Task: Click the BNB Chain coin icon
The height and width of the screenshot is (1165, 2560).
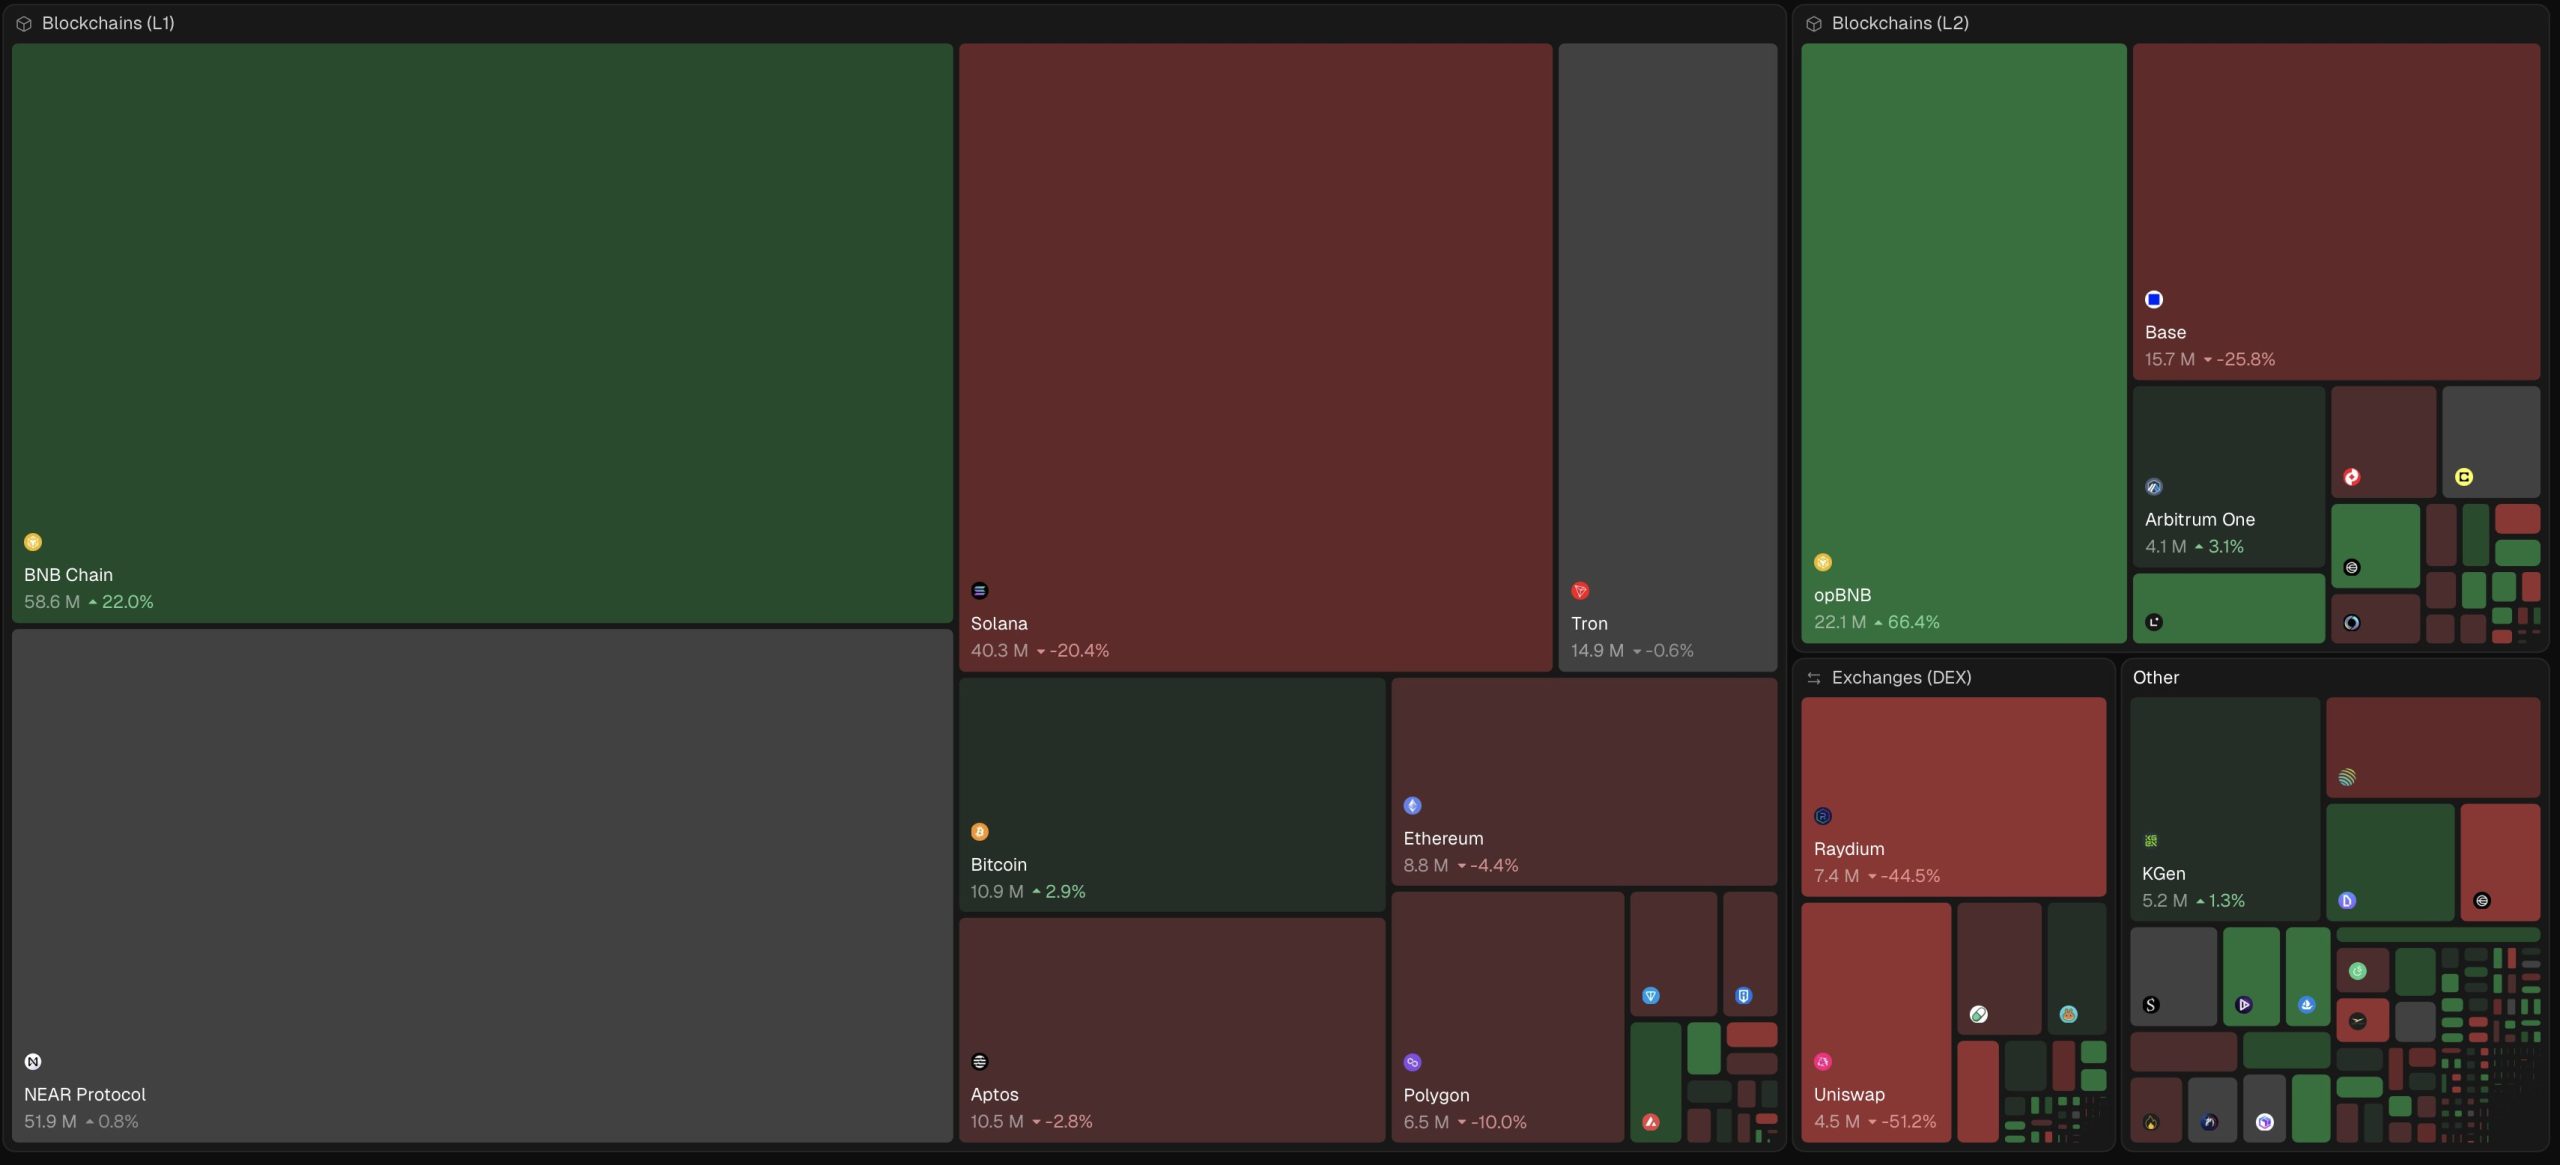Action: tap(33, 542)
